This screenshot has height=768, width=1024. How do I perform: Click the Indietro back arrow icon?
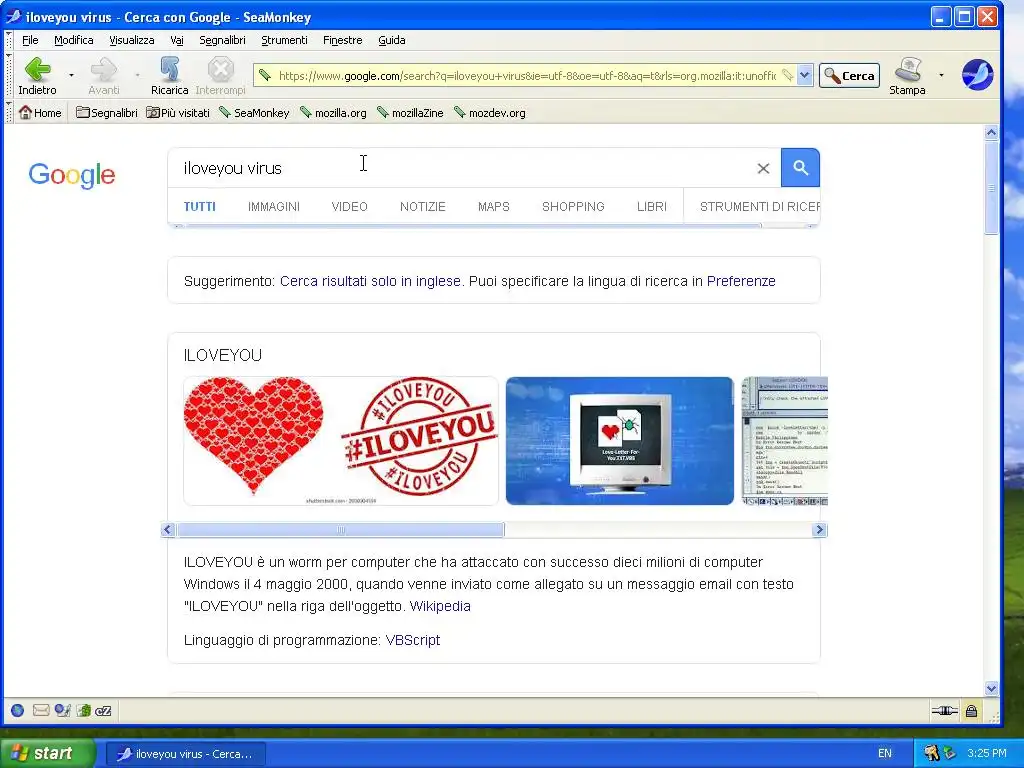[37, 69]
